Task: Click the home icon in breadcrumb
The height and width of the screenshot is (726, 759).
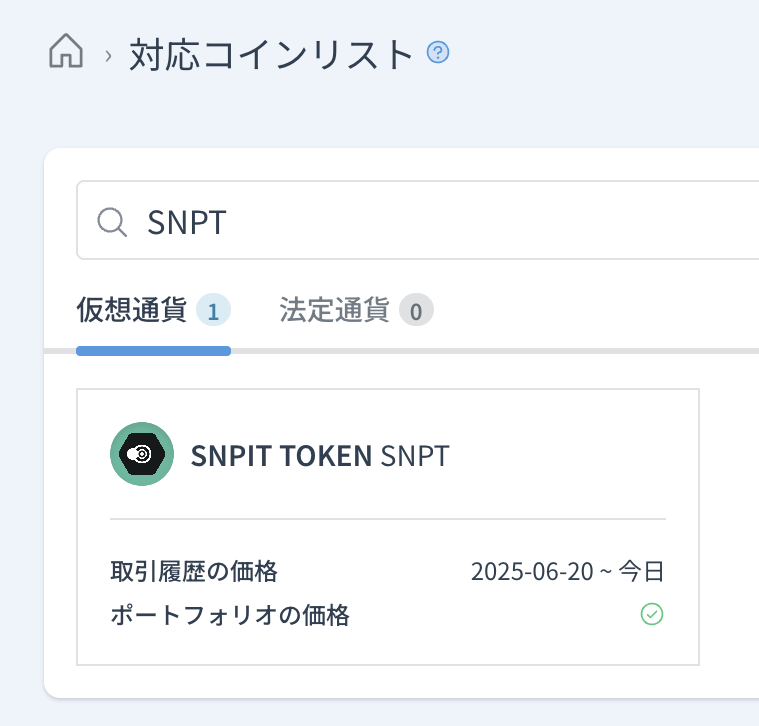Action: click(x=66, y=52)
